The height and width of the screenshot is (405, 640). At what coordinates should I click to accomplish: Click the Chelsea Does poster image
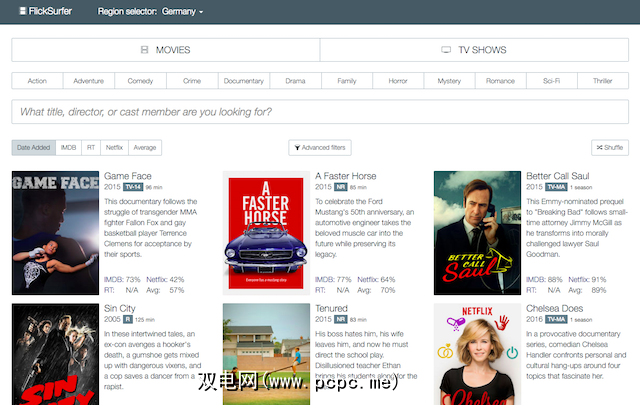477,355
